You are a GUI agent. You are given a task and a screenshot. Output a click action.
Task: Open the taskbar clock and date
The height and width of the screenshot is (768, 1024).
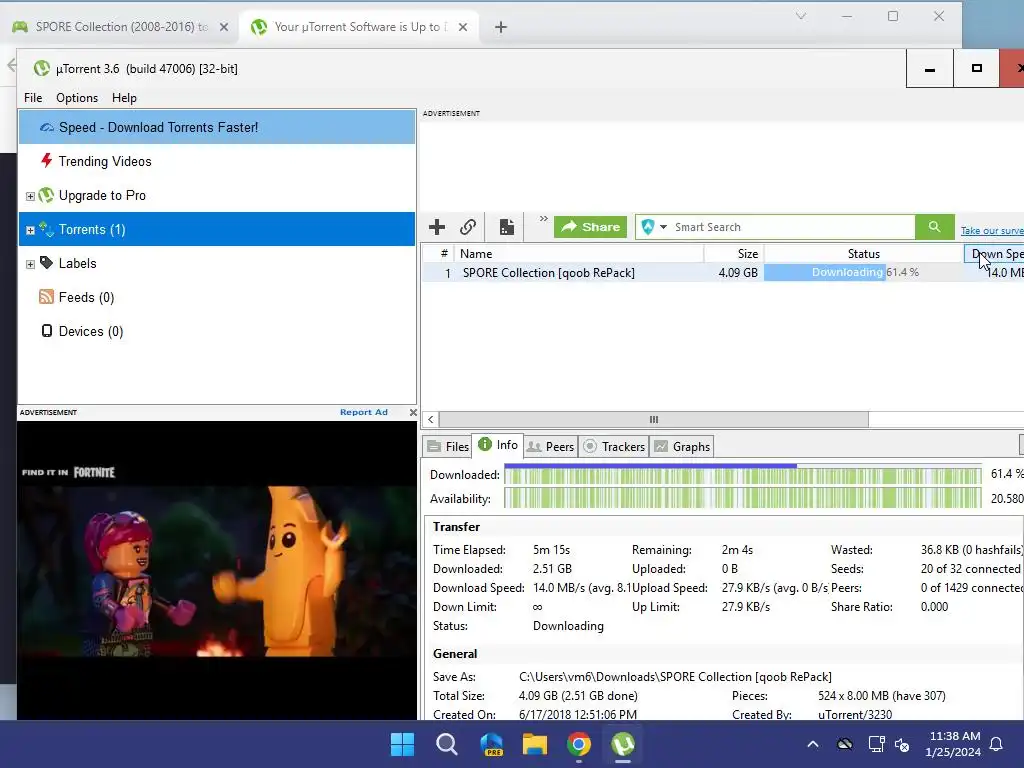coord(953,744)
